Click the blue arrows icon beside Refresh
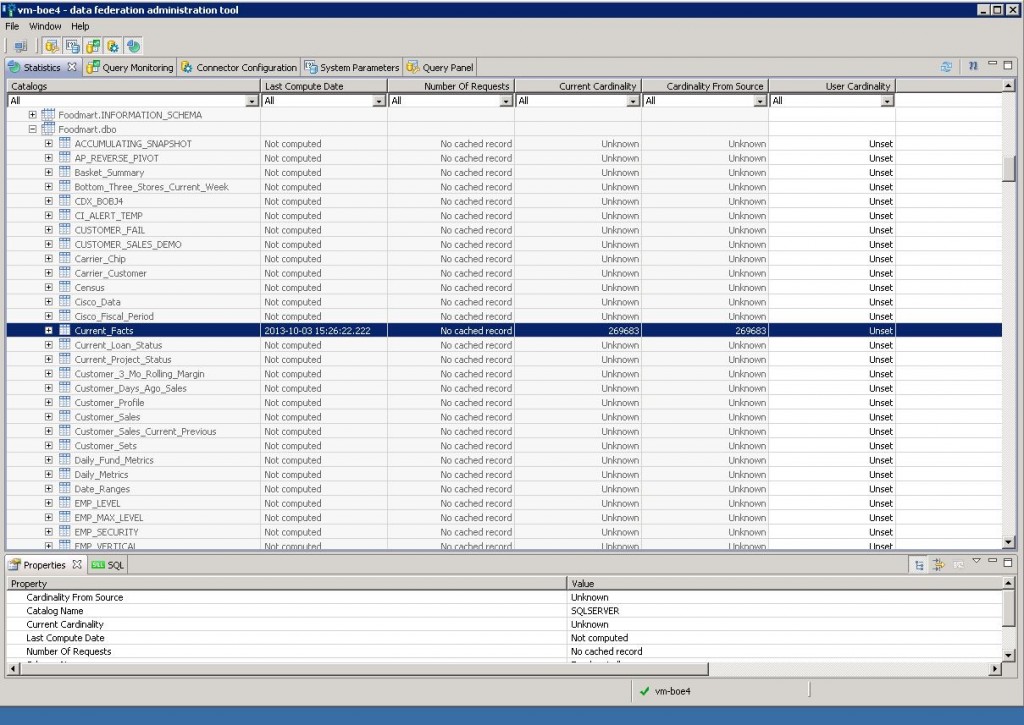The width and height of the screenshot is (1024, 725). (x=973, y=66)
